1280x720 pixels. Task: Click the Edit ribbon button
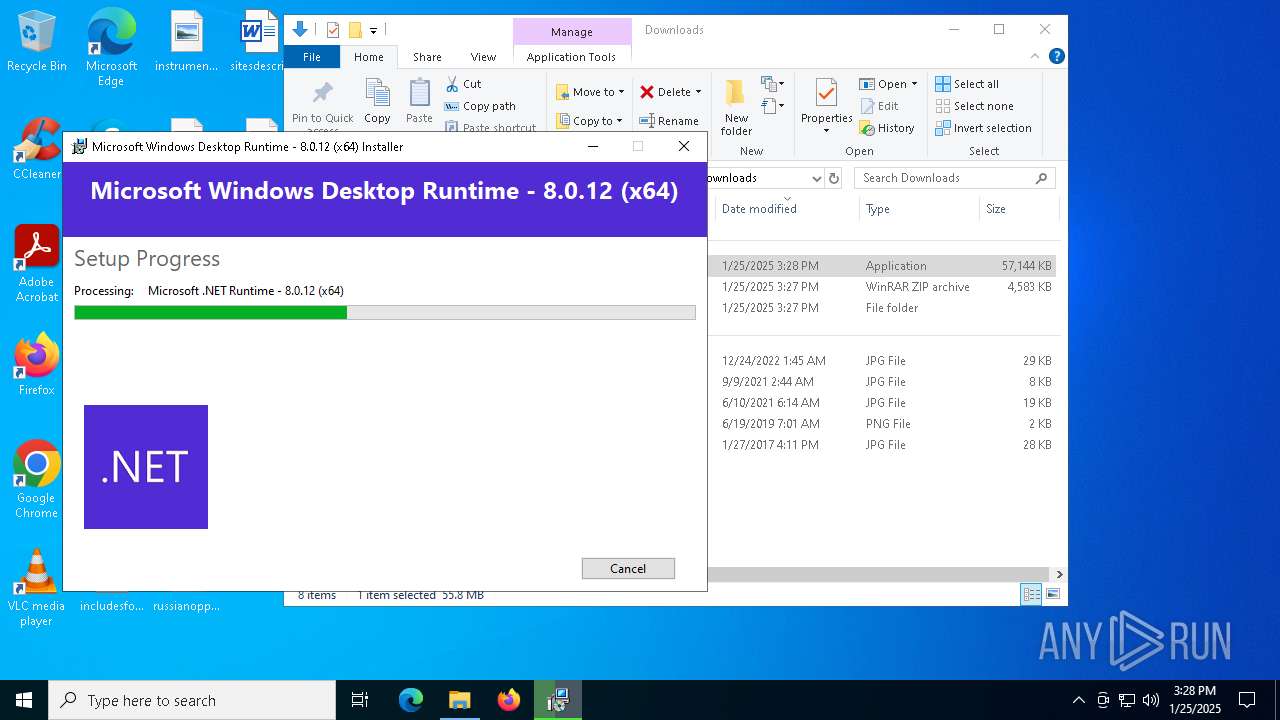point(879,106)
